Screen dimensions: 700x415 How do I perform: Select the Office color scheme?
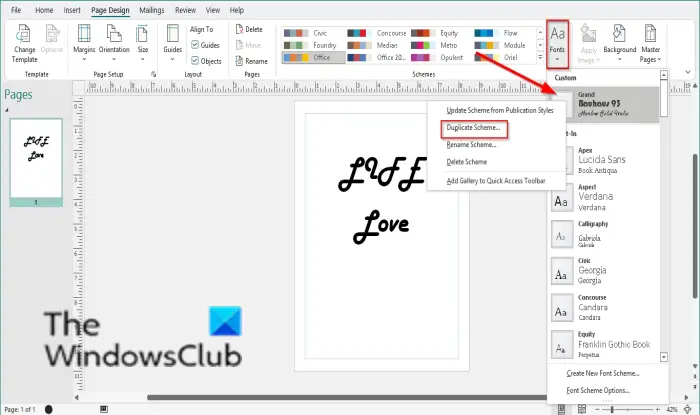pyautogui.click(x=312, y=57)
